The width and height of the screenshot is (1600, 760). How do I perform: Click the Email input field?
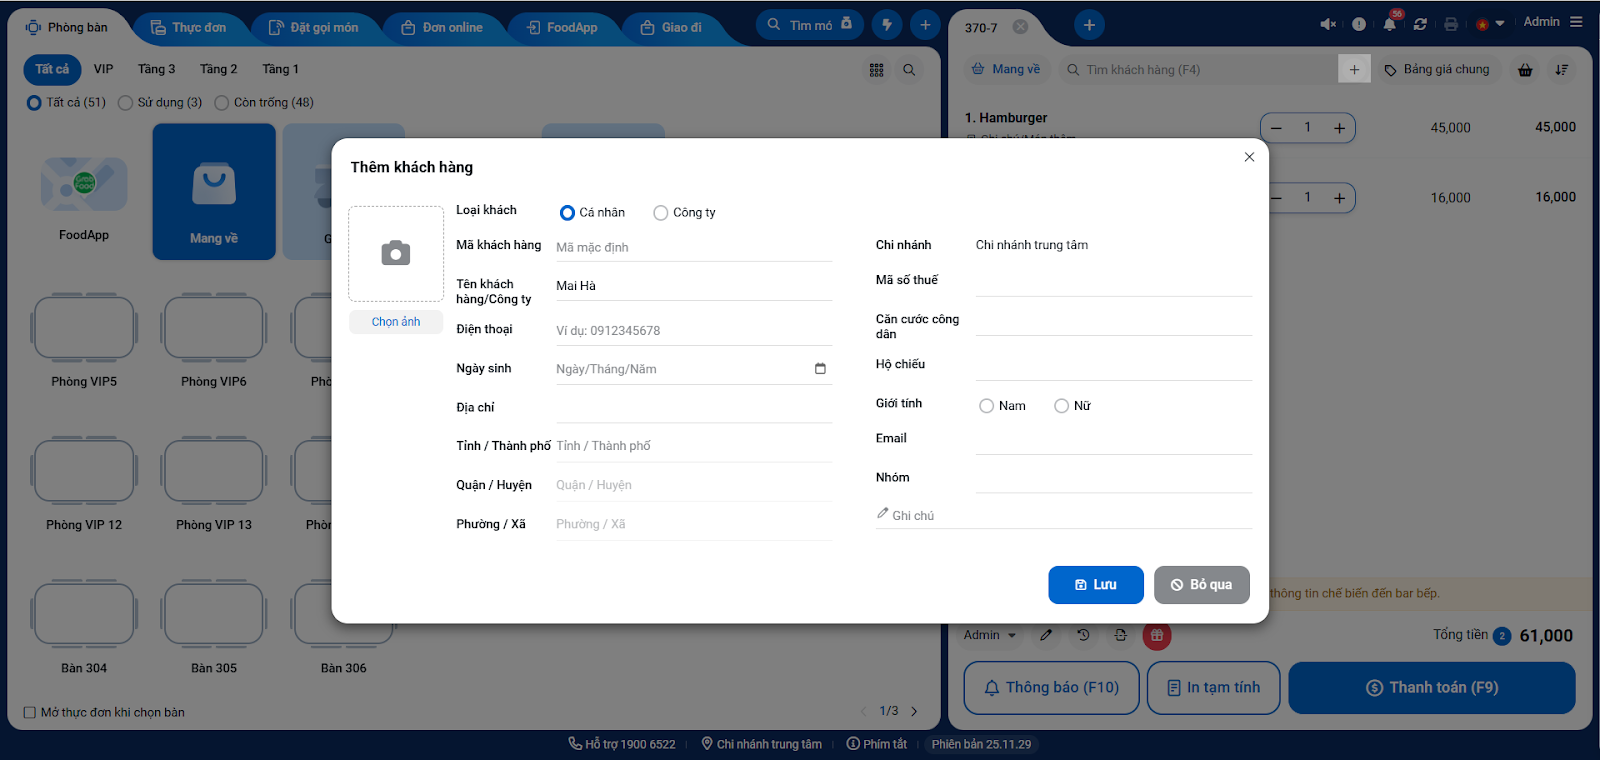click(1114, 439)
